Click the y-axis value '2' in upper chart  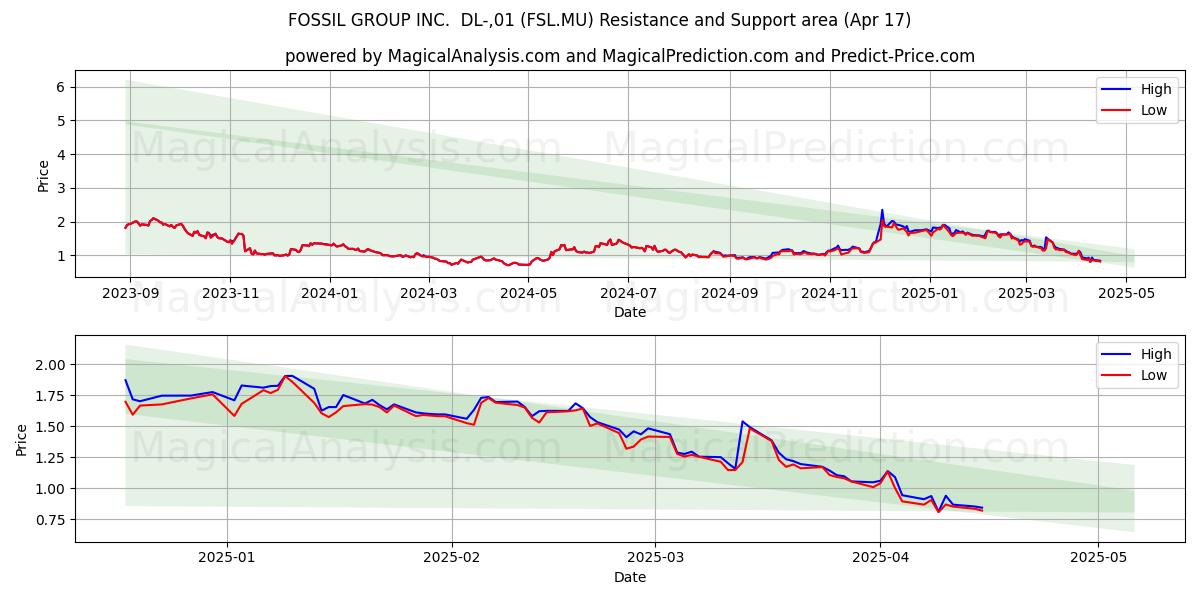tap(60, 222)
